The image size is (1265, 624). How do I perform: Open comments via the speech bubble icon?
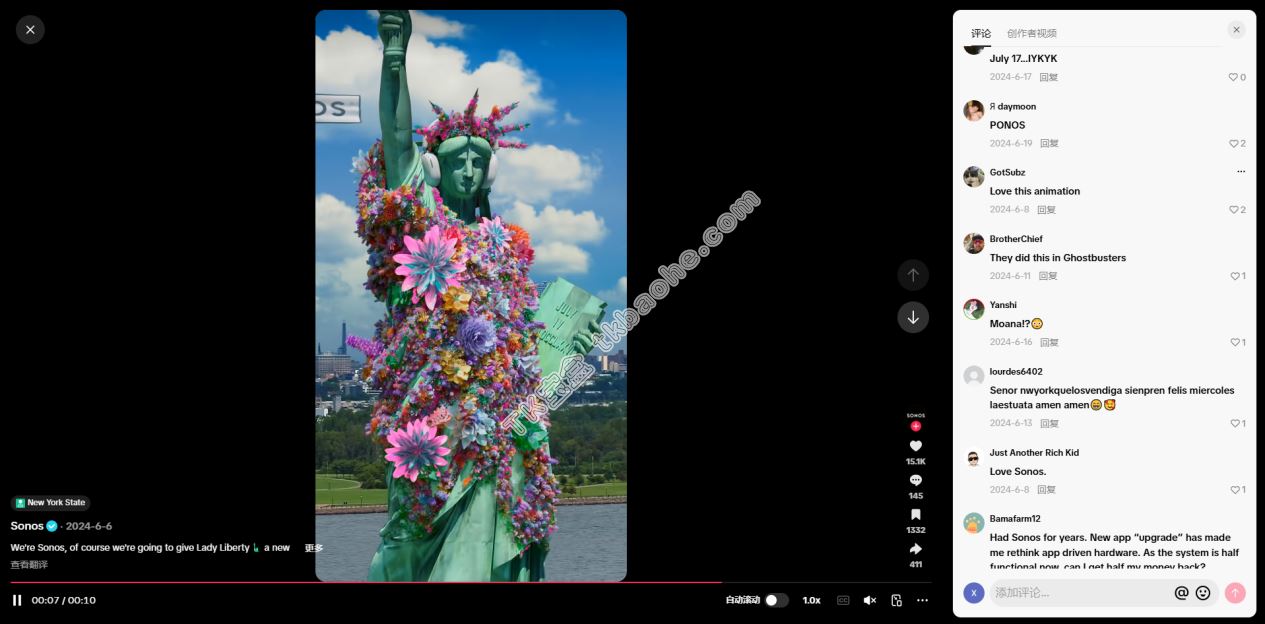coord(915,480)
